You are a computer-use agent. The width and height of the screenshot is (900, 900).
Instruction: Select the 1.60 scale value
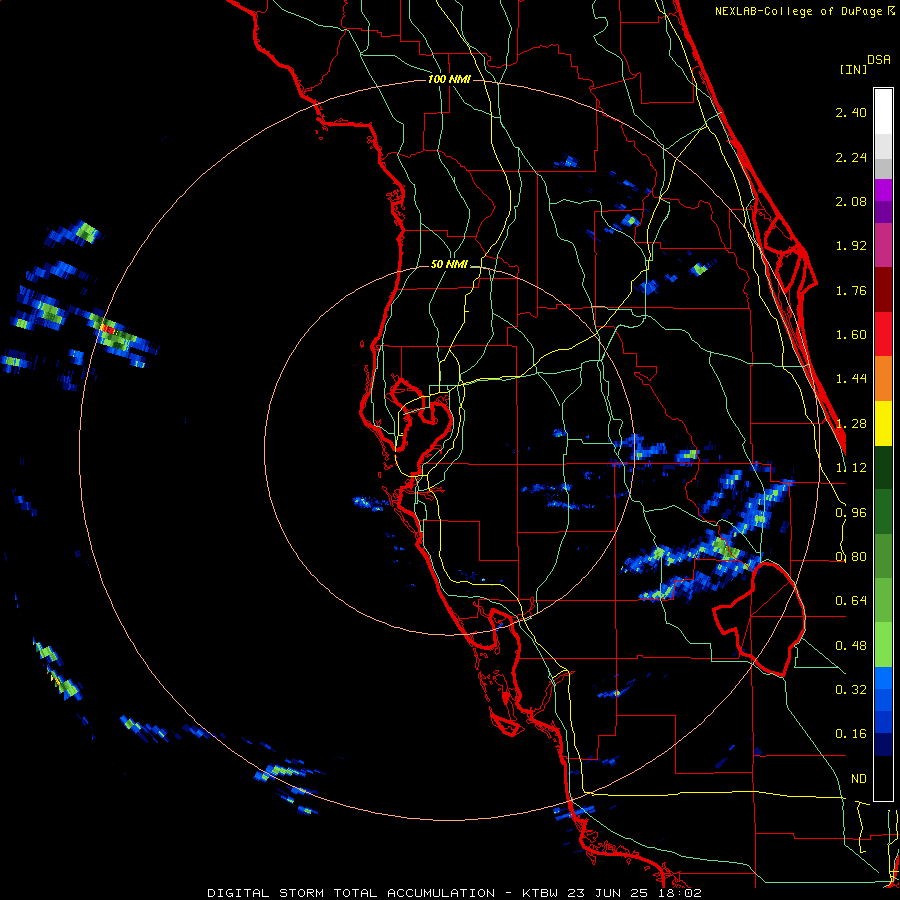[x=851, y=335]
